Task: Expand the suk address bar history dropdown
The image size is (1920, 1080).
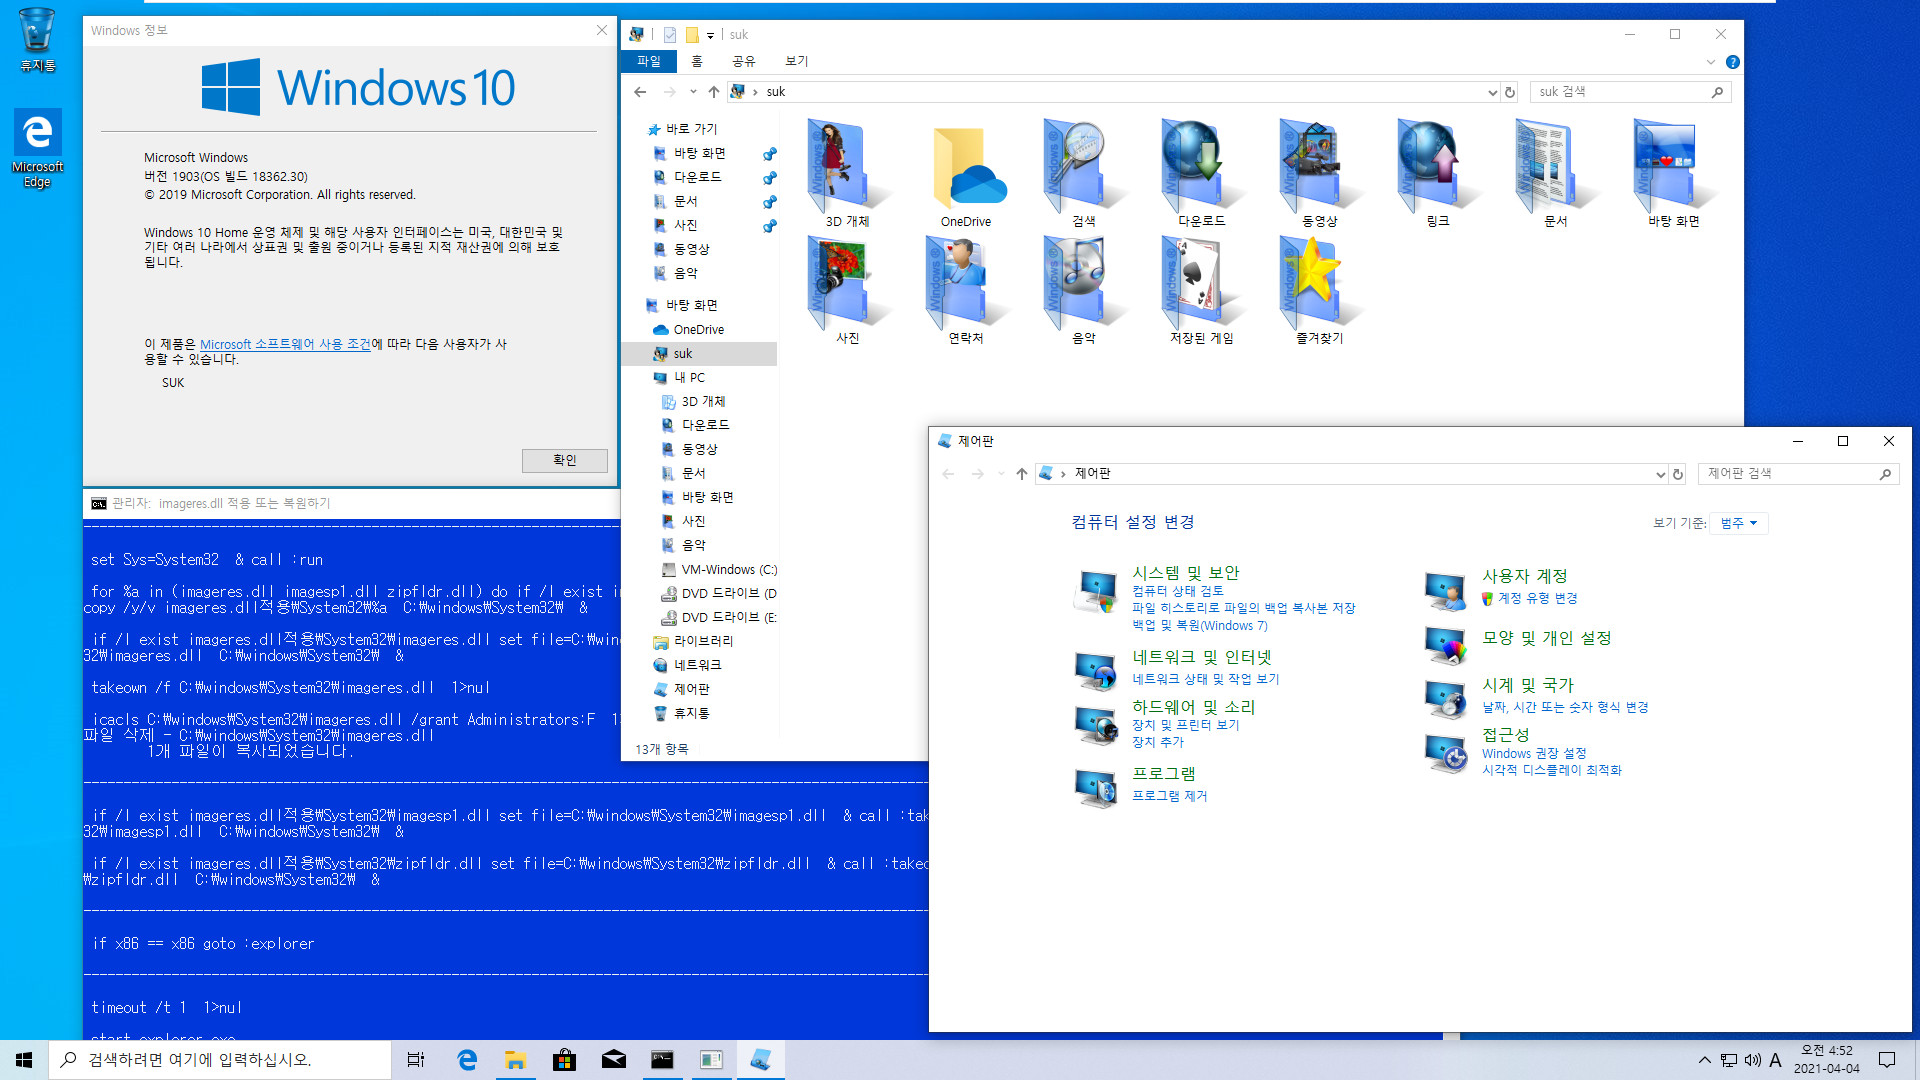Action: click(x=1492, y=92)
